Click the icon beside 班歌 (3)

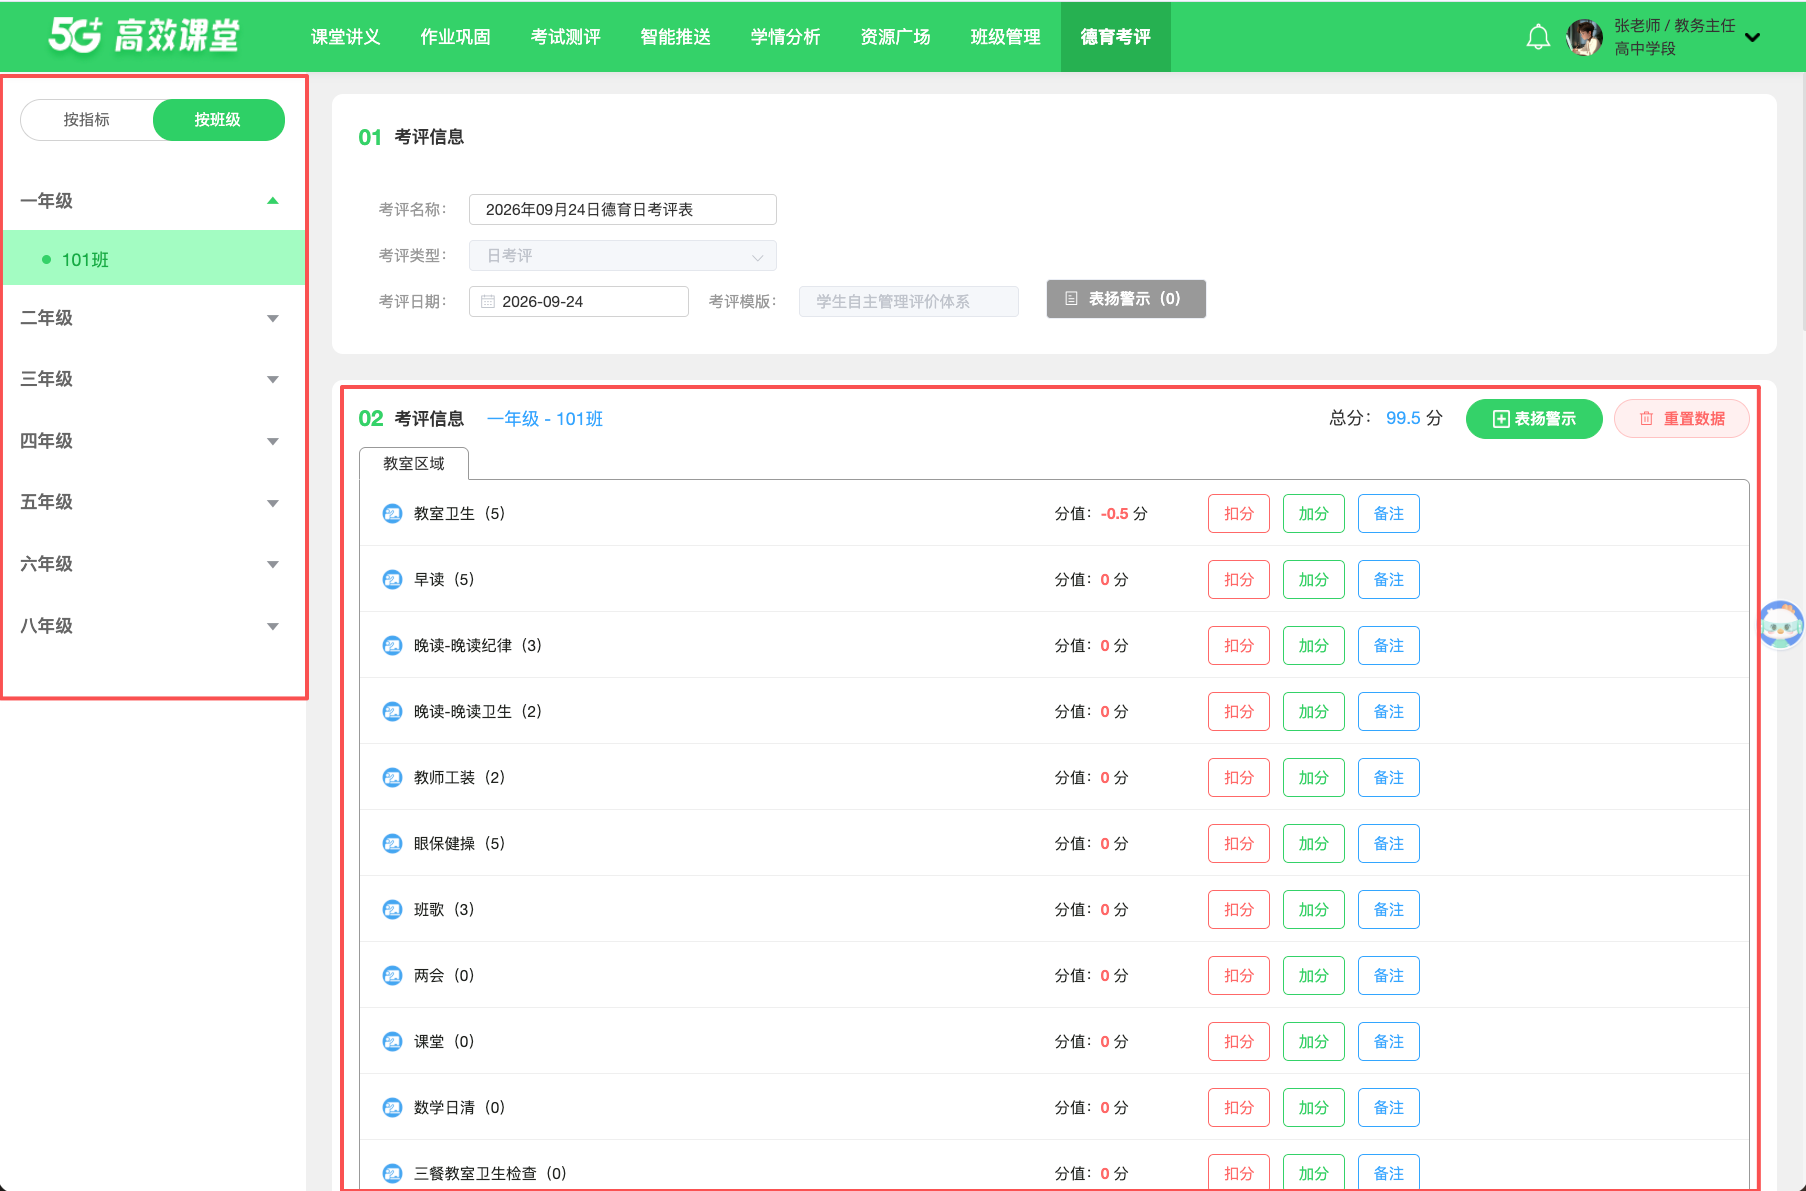tap(392, 910)
